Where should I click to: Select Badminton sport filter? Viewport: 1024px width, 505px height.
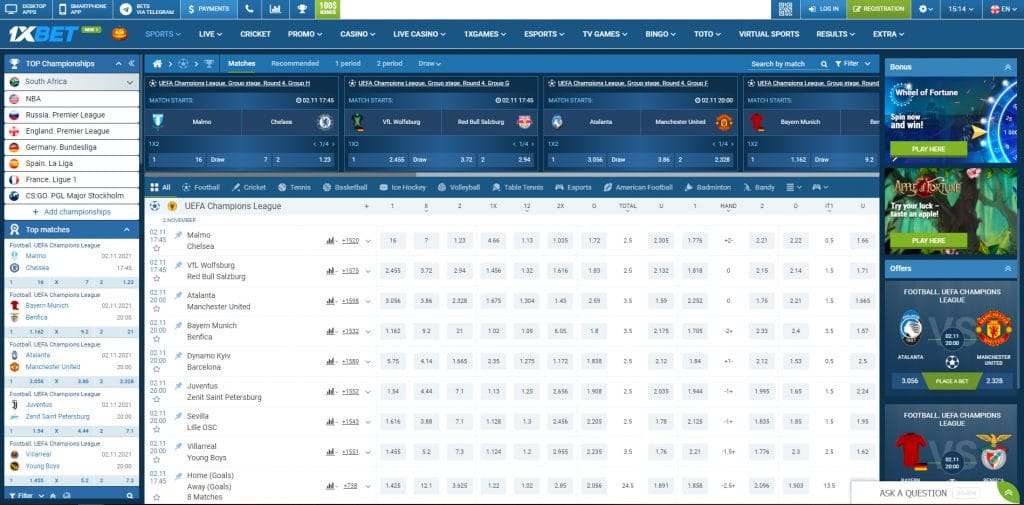click(x=708, y=187)
